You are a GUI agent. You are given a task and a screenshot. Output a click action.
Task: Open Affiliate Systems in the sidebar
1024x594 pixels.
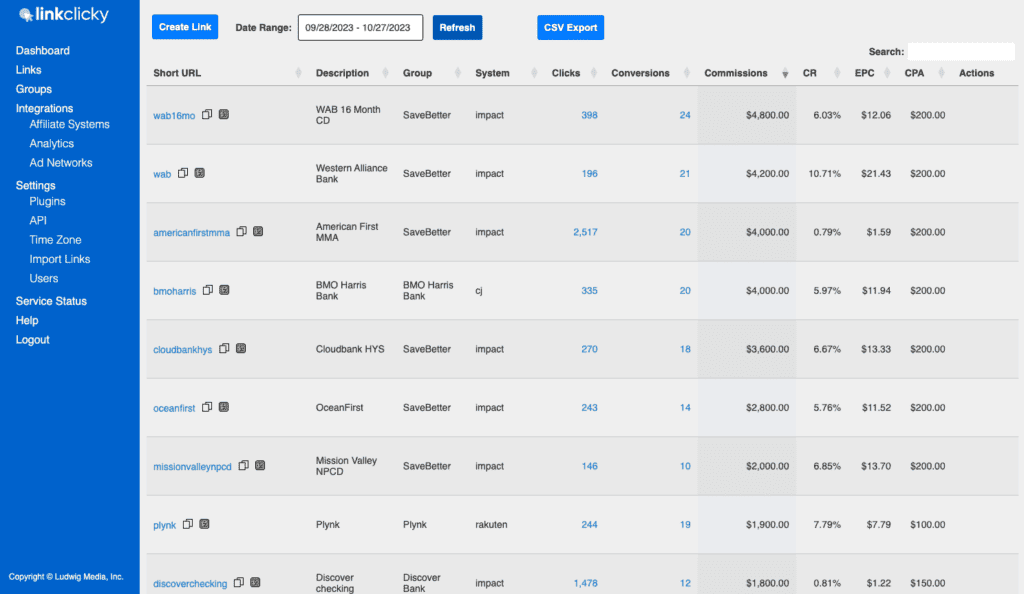(69, 124)
